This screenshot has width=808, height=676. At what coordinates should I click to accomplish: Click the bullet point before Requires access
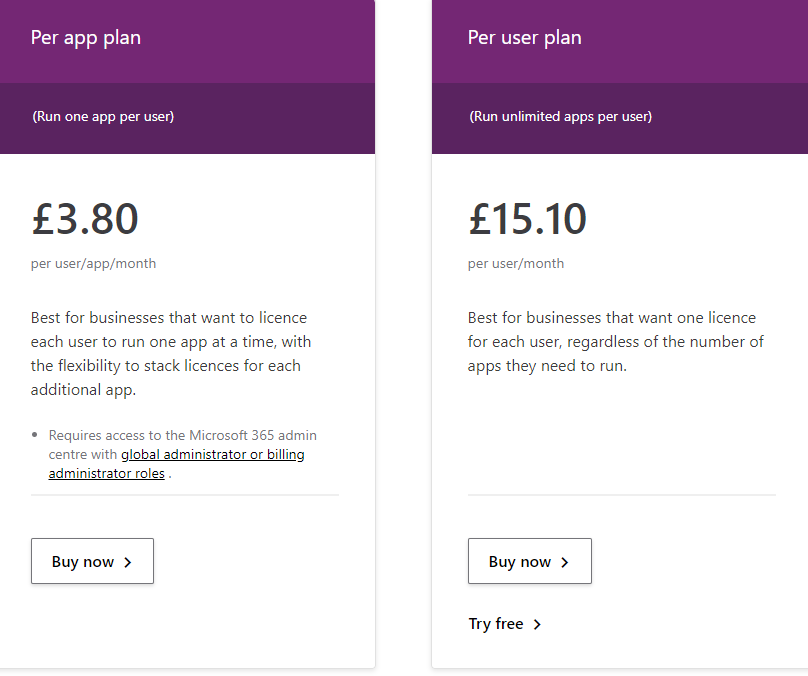[x=36, y=436]
